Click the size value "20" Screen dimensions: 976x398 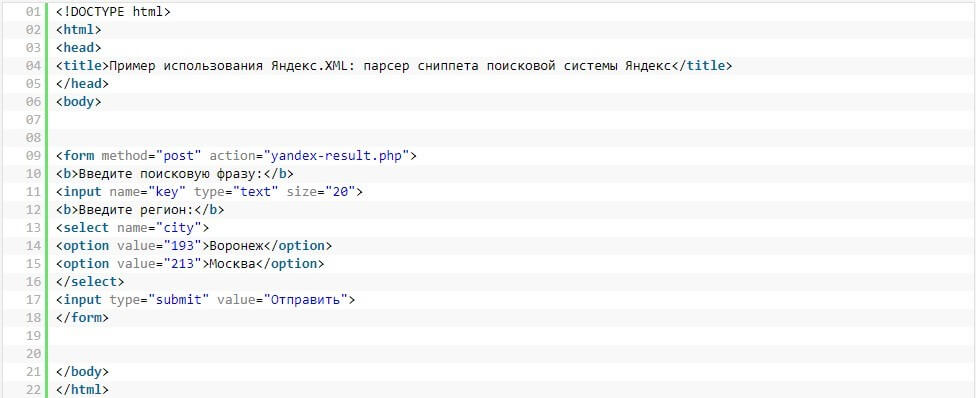[x=340, y=192]
